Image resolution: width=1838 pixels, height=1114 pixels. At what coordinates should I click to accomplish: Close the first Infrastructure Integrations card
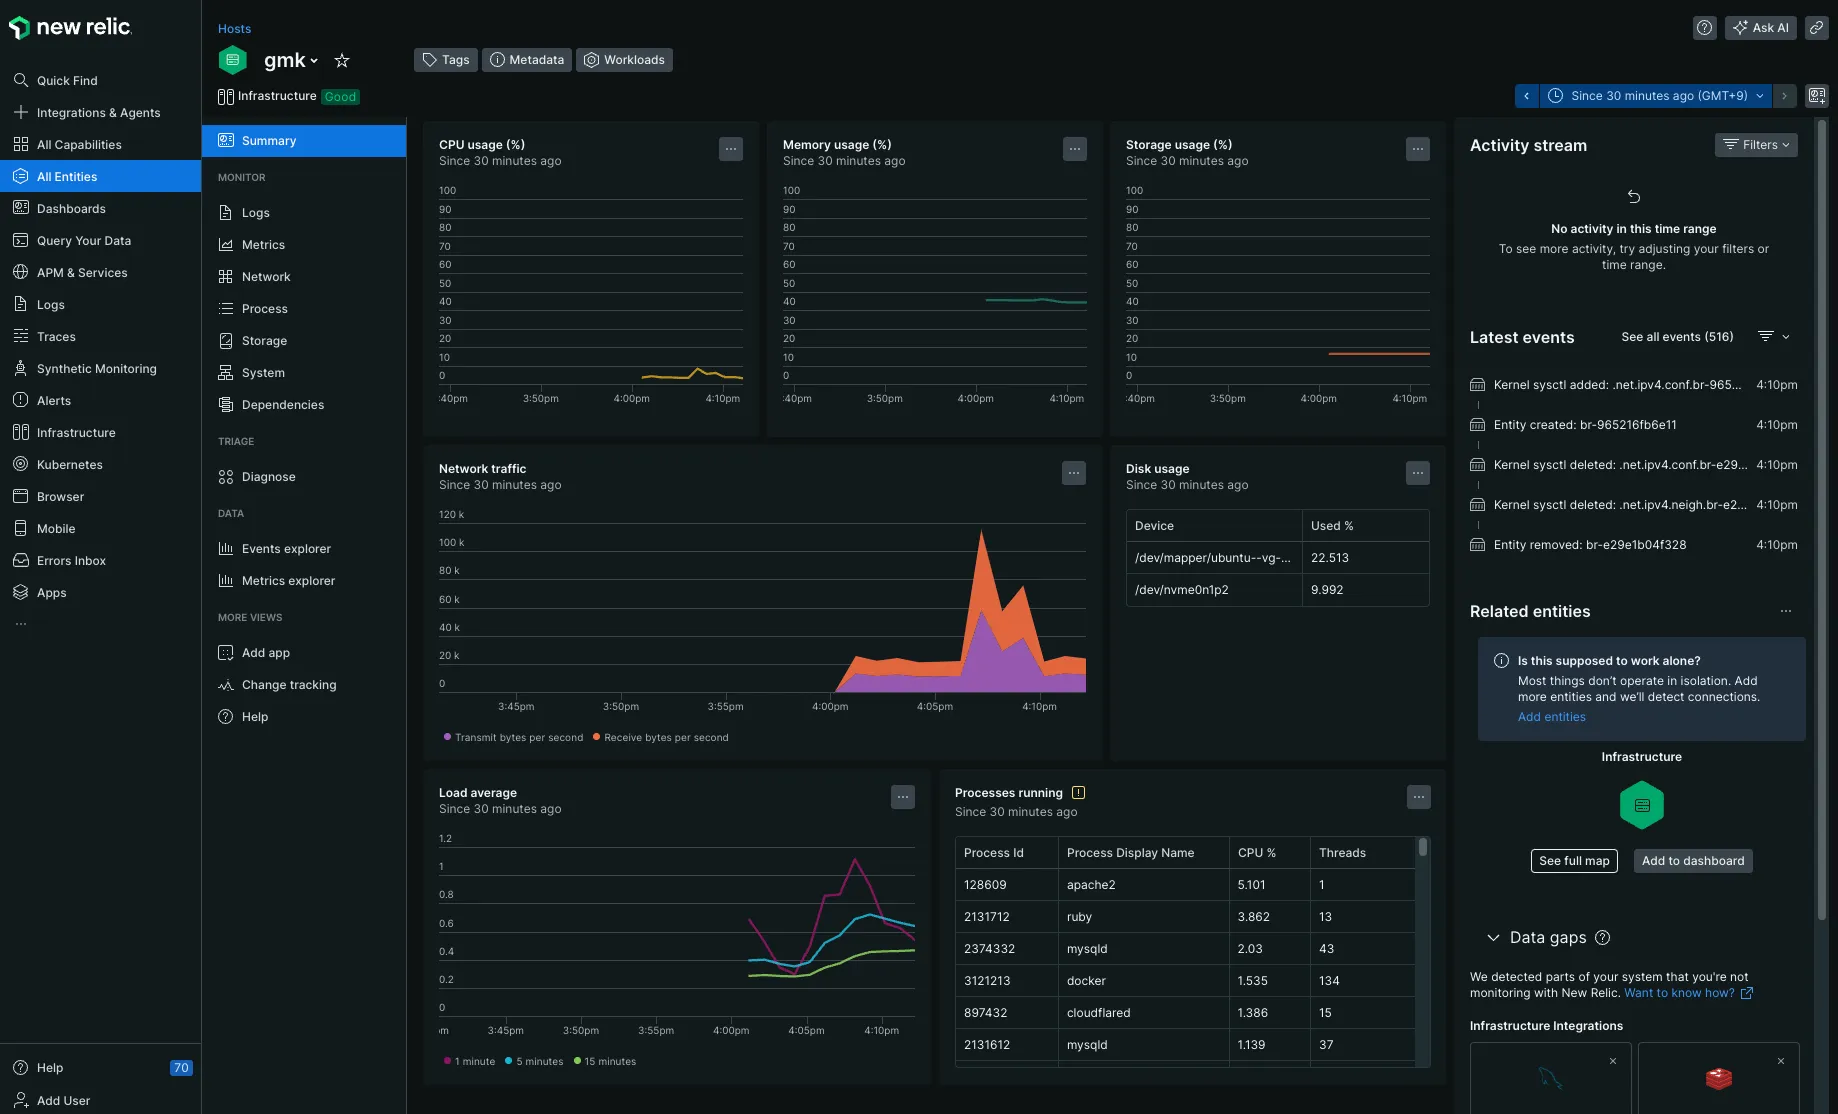(x=1613, y=1061)
